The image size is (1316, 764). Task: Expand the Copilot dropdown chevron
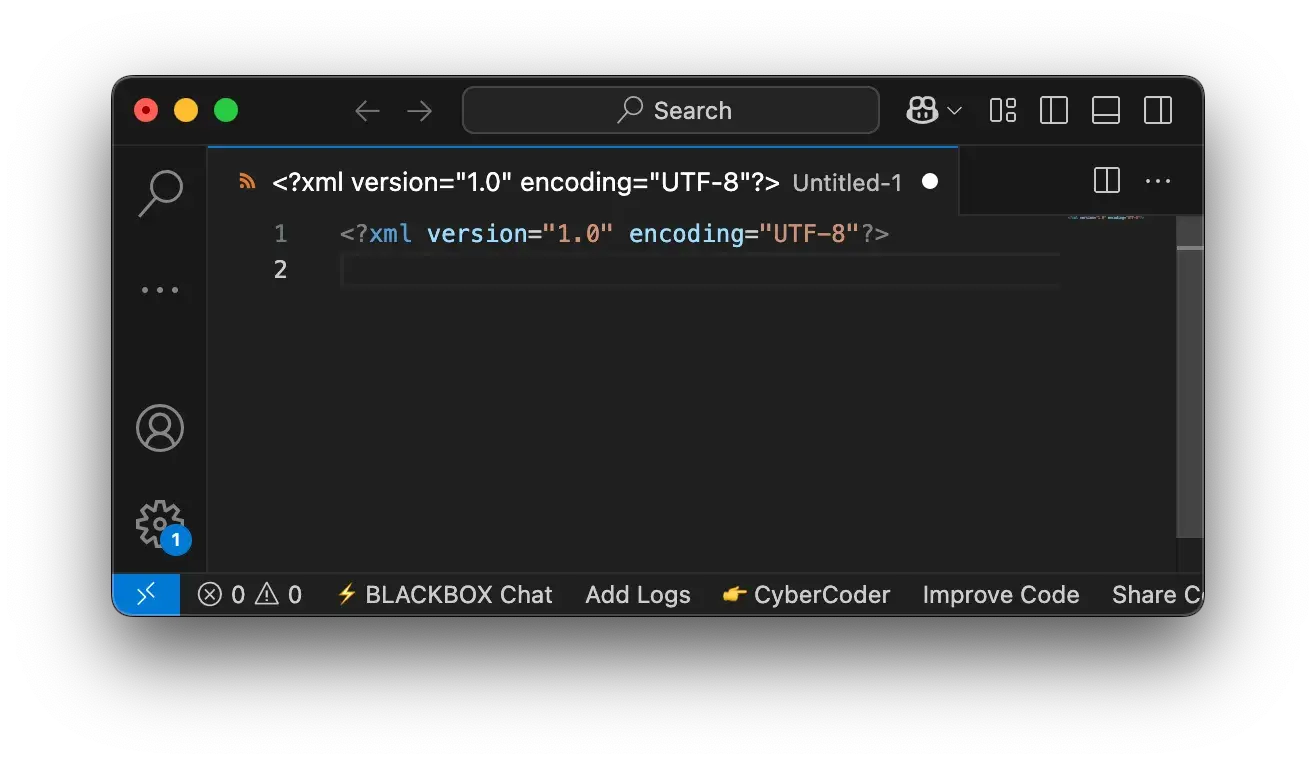tap(954, 110)
